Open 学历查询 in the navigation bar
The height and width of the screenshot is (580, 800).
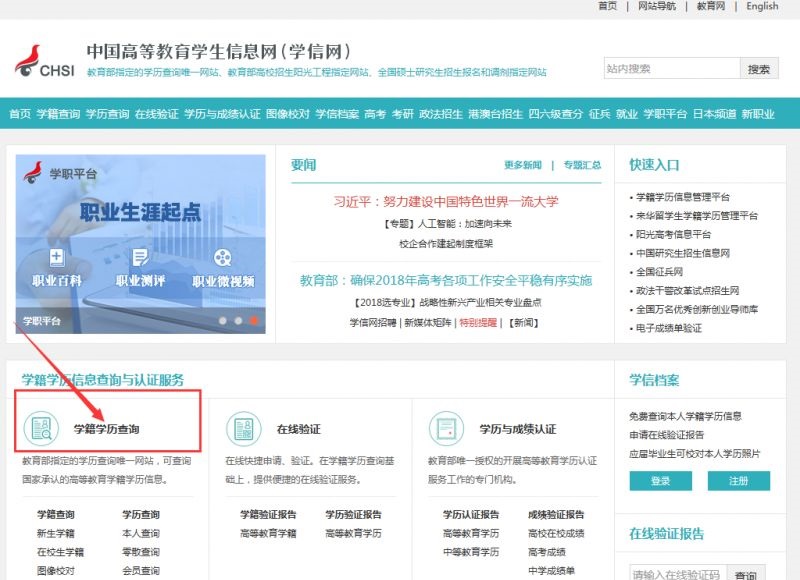tap(108, 114)
